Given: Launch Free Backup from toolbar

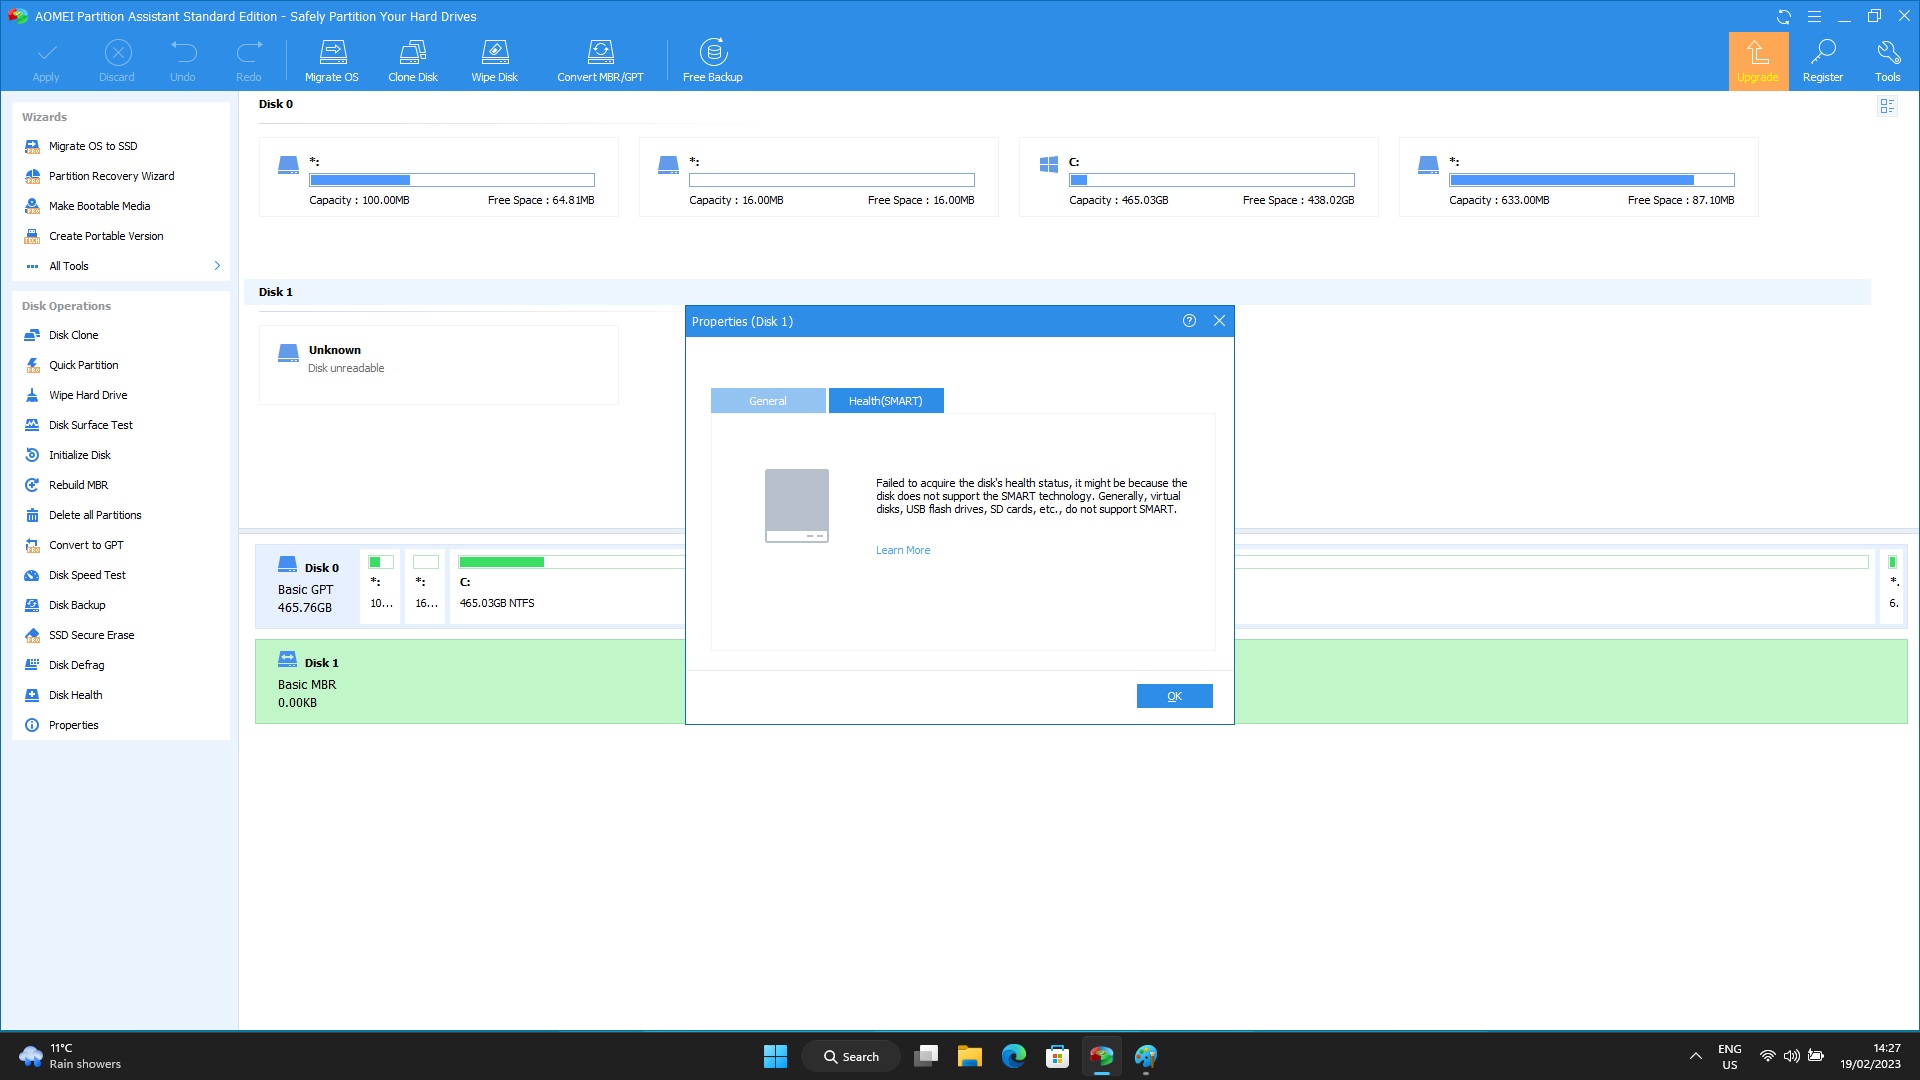Looking at the screenshot, I should [713, 61].
